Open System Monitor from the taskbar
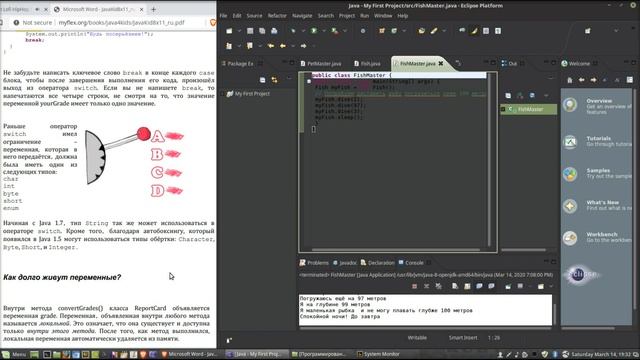The image size is (640, 360). pos(378,354)
